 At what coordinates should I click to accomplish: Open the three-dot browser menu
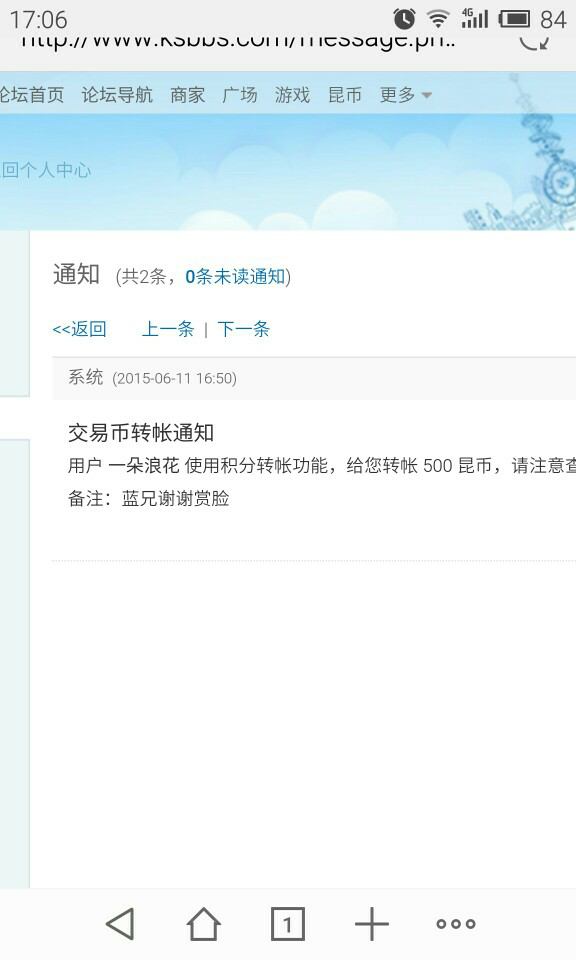pyautogui.click(x=456, y=924)
